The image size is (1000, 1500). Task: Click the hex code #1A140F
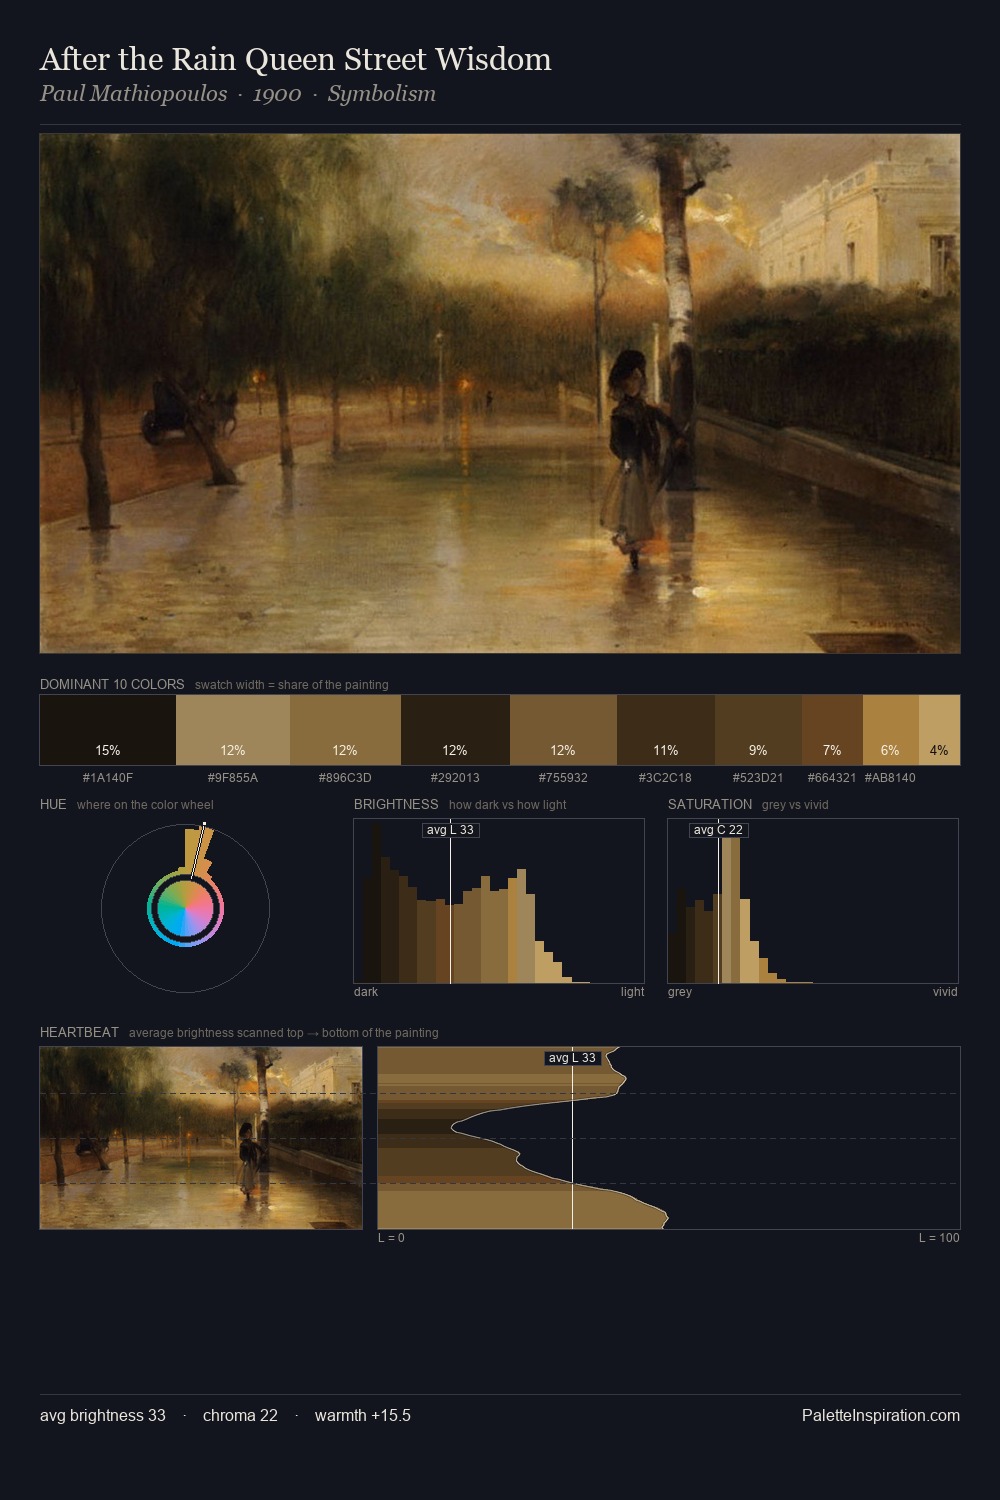click(108, 778)
